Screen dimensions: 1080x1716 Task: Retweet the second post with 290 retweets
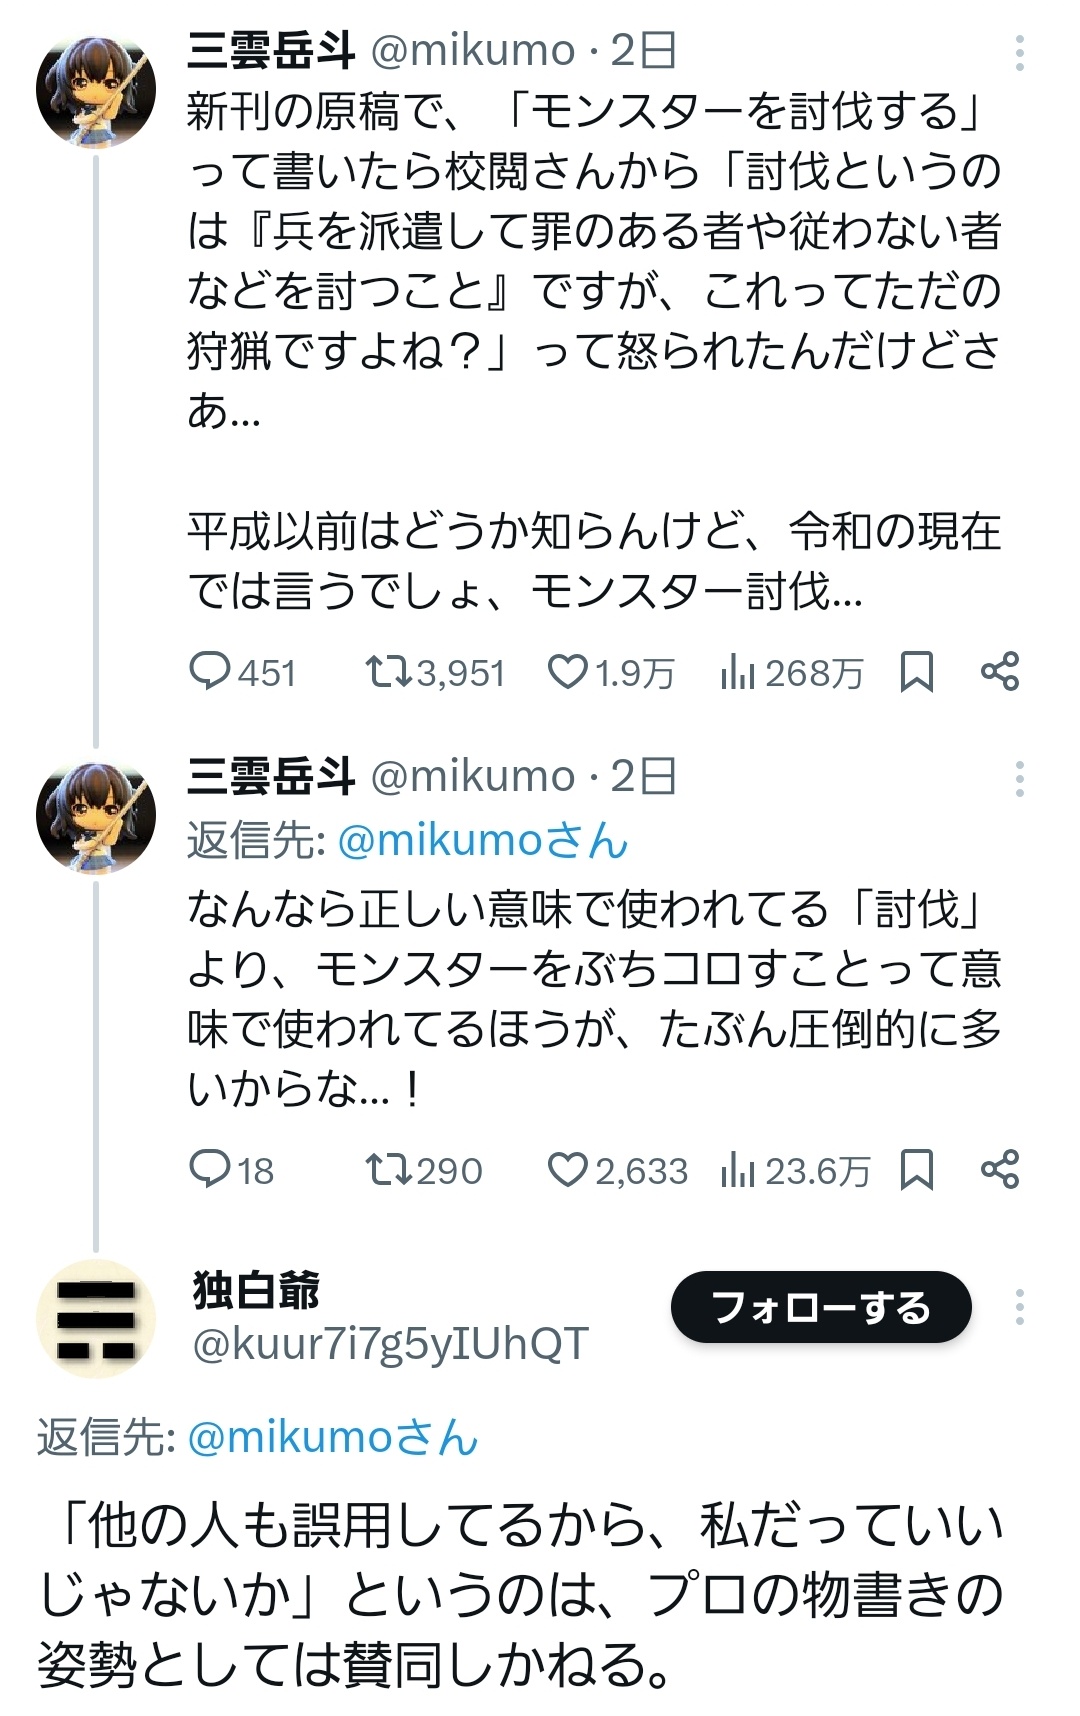[x=387, y=1169]
